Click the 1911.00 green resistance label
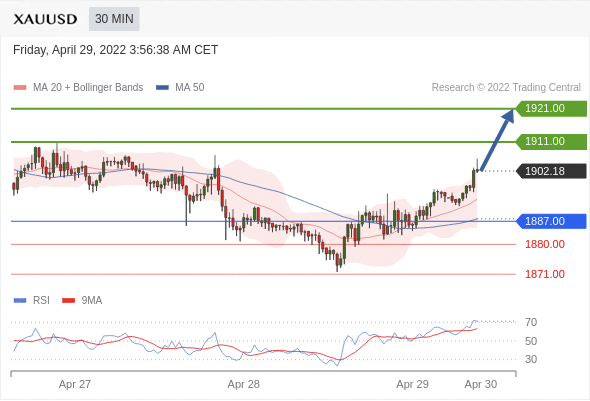The image size is (590, 401). [551, 141]
